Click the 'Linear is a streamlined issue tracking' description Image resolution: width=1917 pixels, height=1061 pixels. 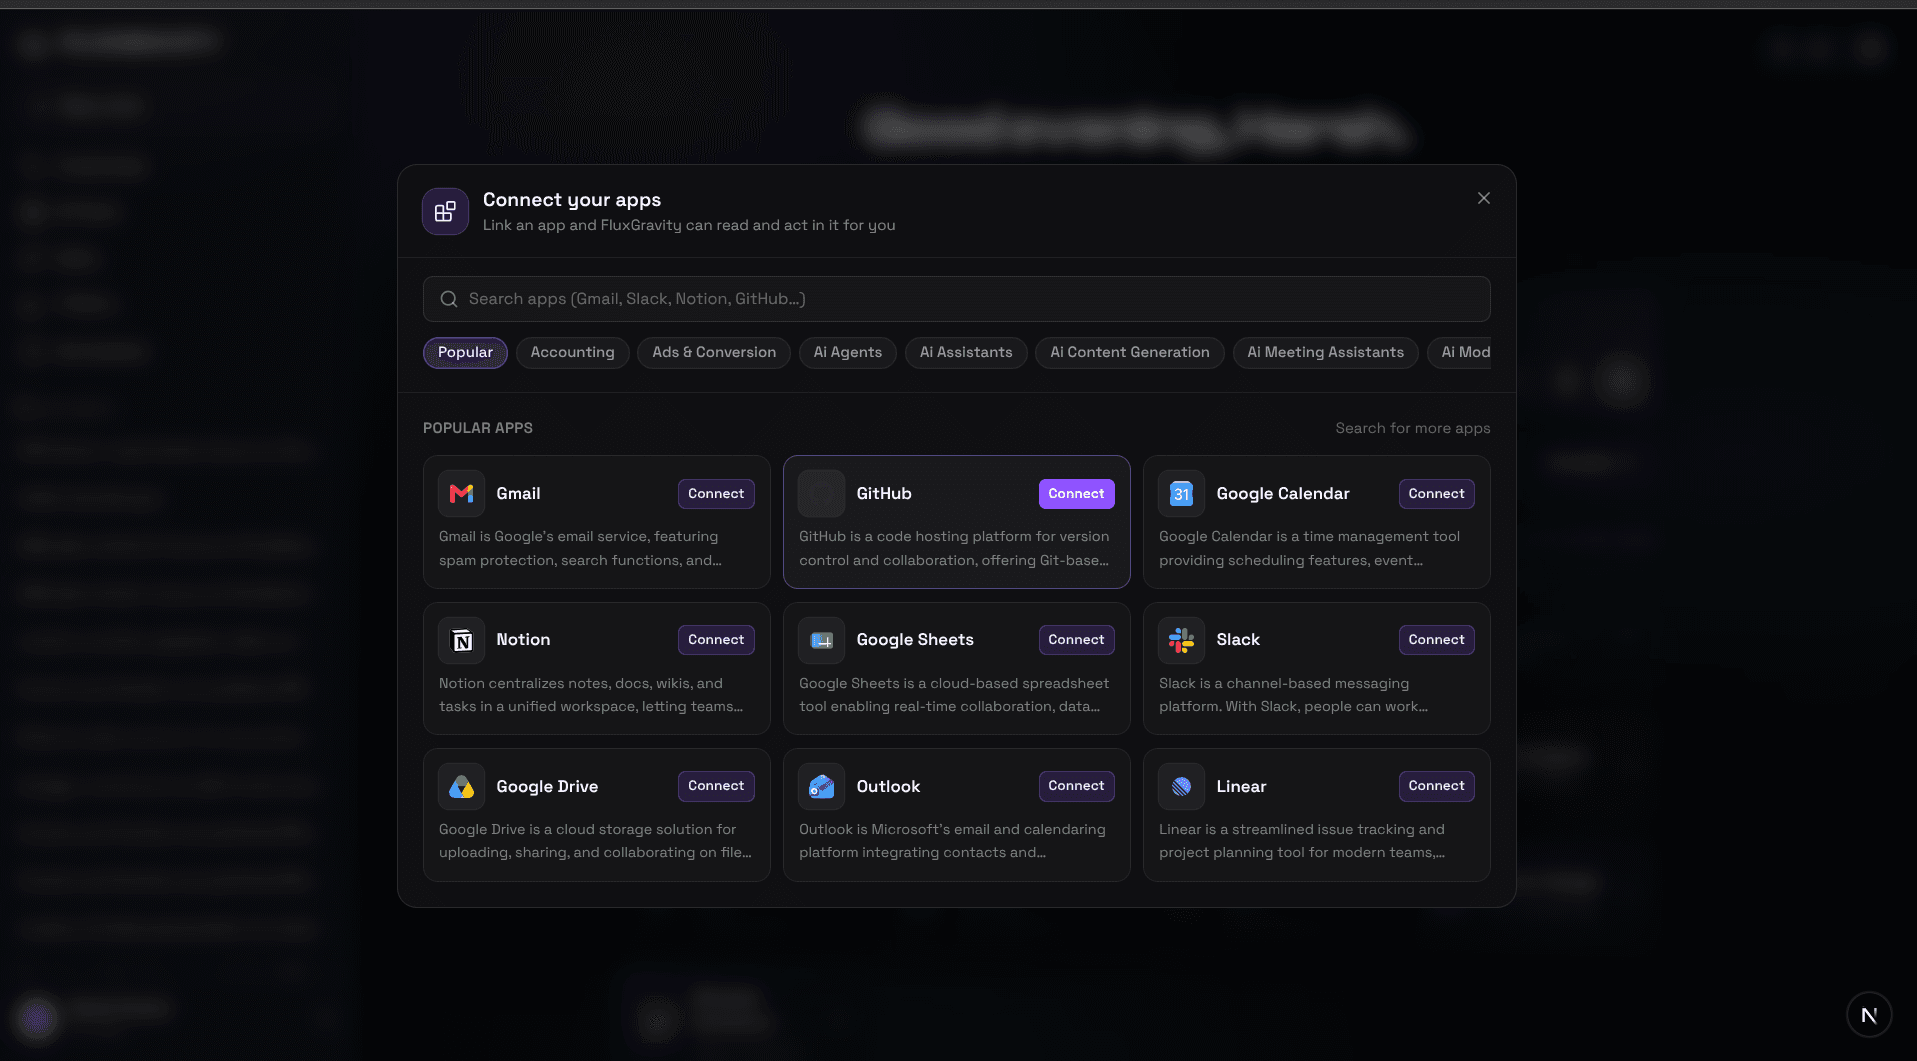(1302, 841)
